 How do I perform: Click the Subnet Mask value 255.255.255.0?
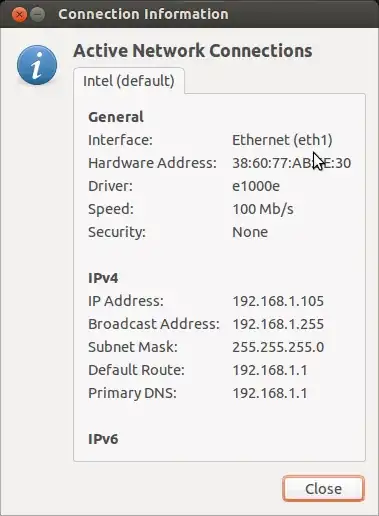coord(278,347)
